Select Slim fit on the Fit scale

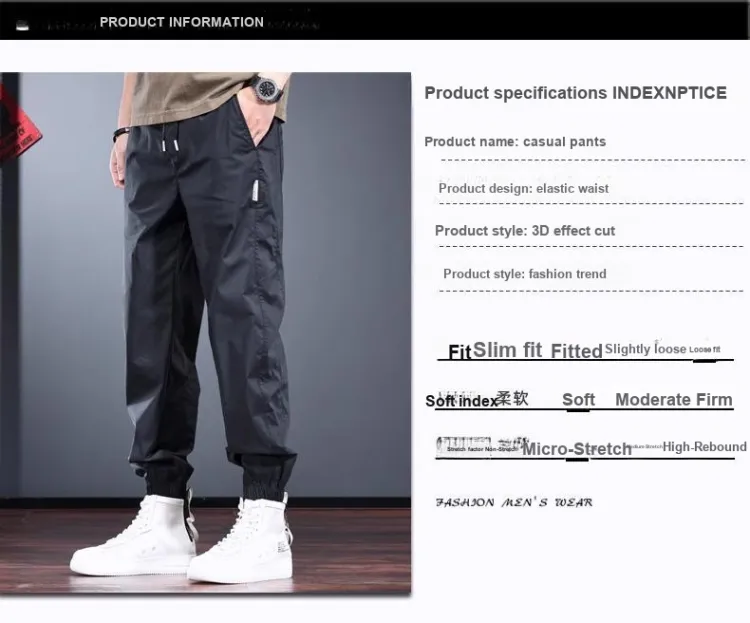(507, 350)
